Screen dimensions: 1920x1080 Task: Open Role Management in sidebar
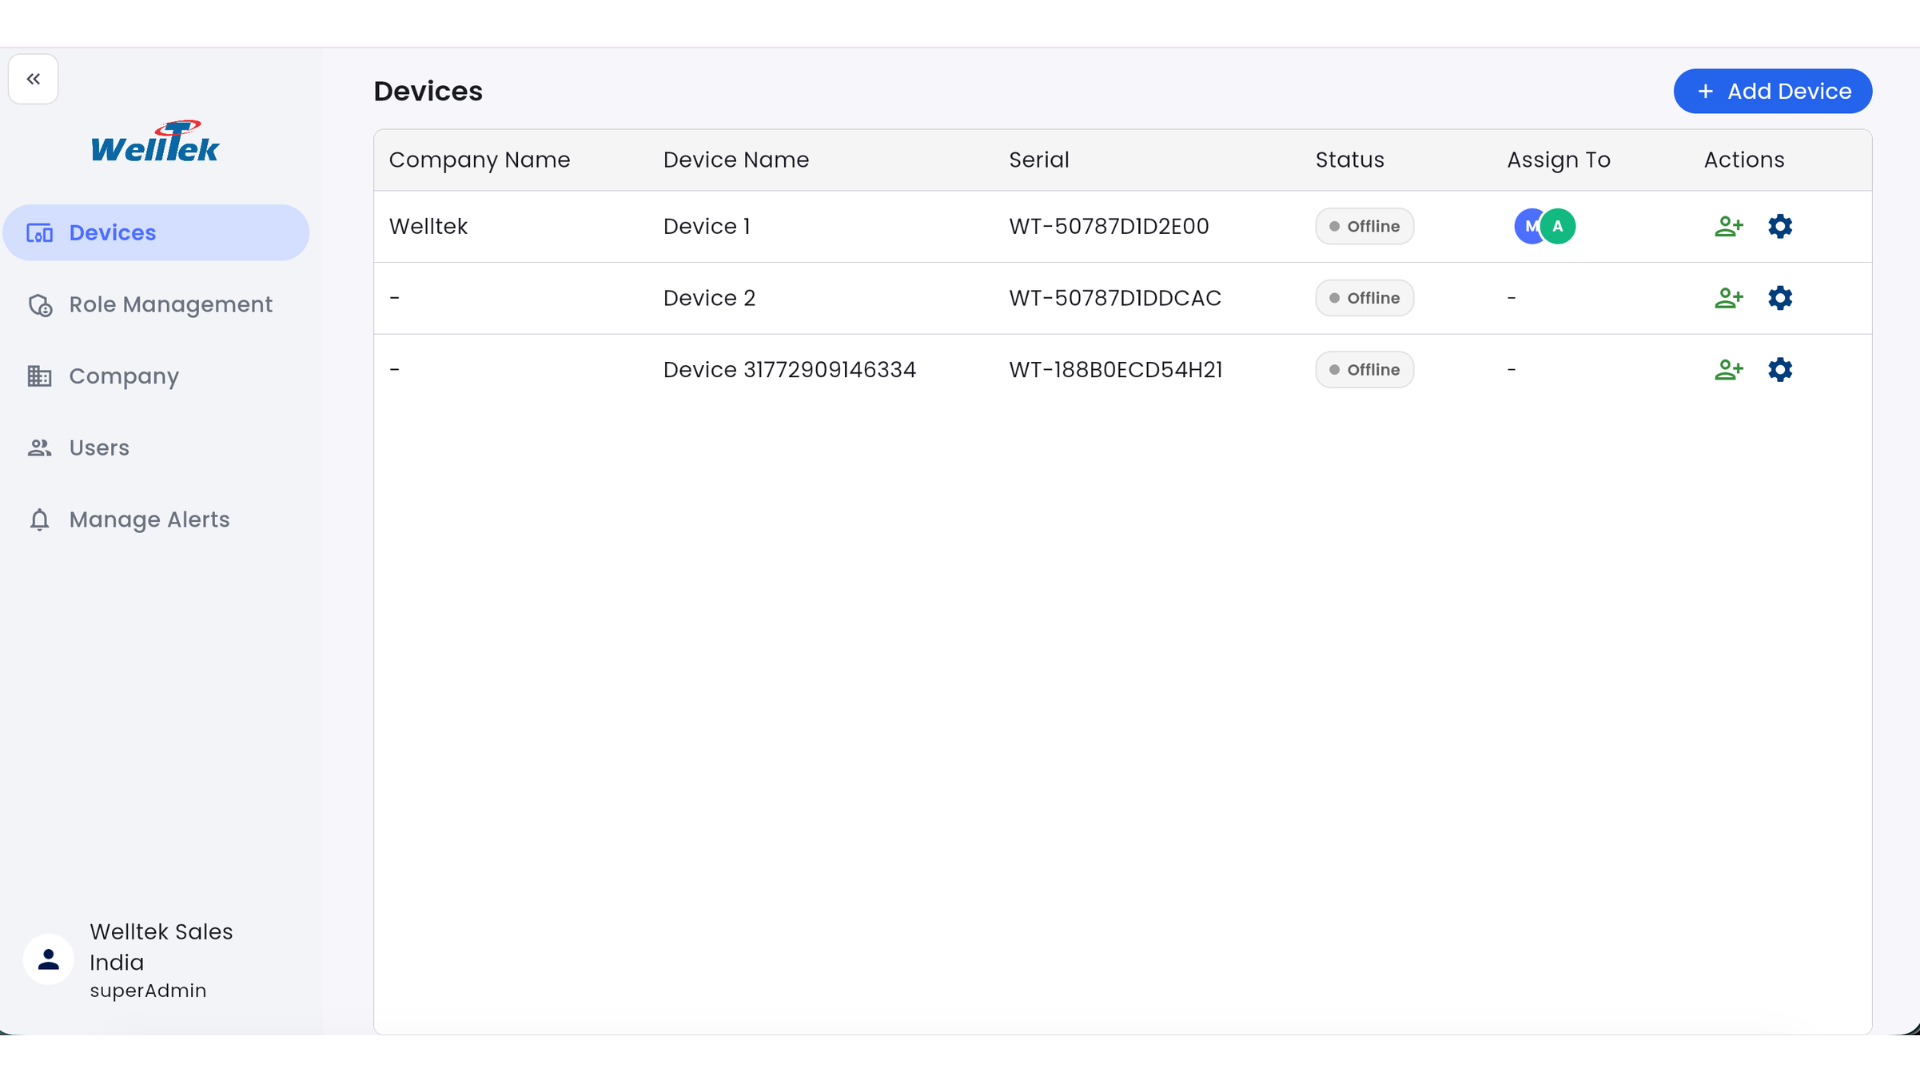[170, 305]
